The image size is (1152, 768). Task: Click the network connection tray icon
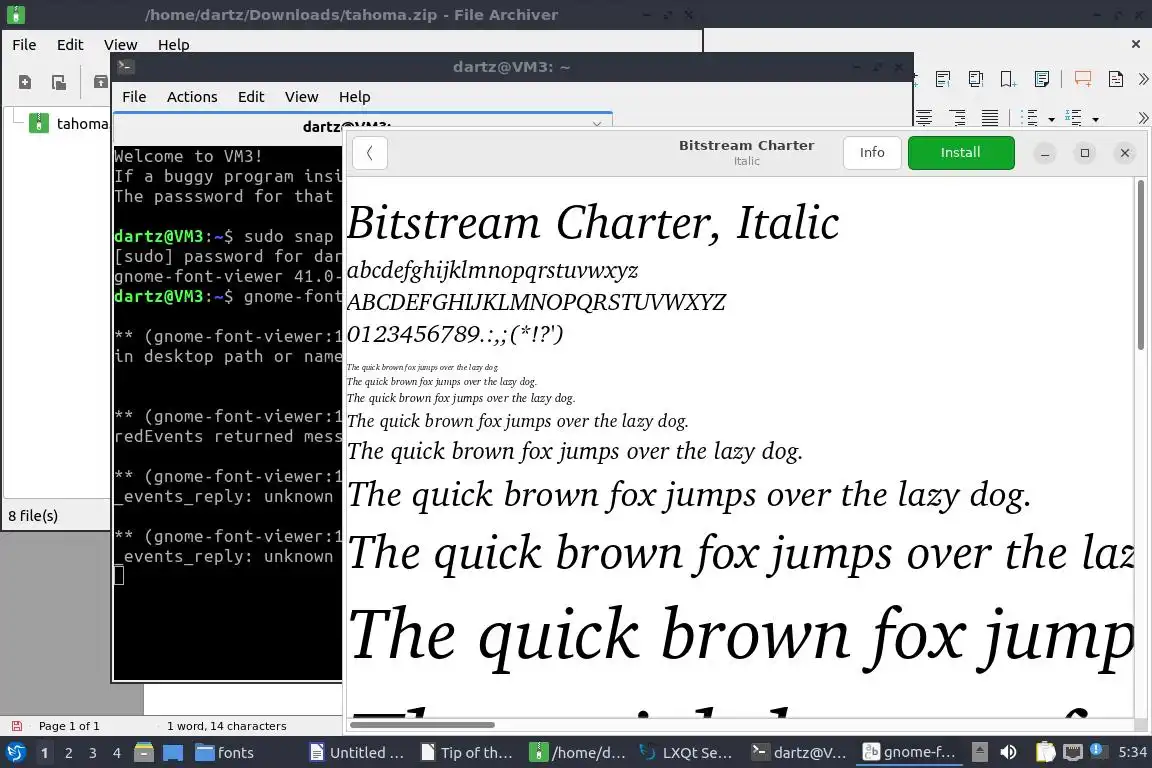coord(1073,752)
